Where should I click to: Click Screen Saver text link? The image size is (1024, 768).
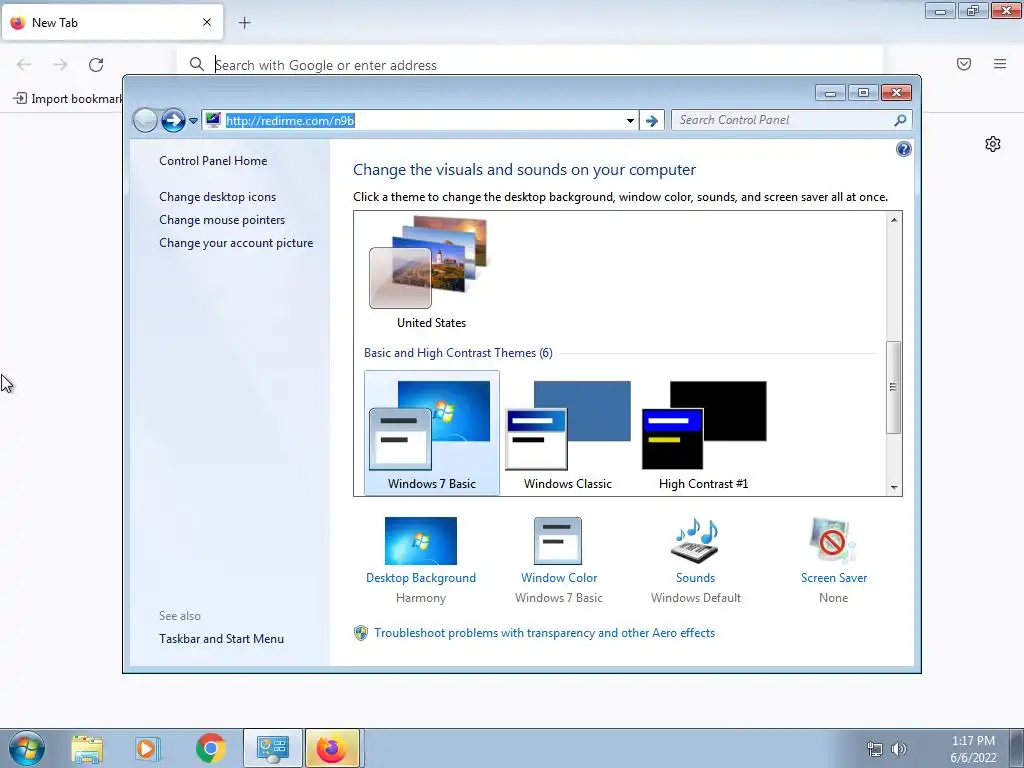(x=834, y=578)
